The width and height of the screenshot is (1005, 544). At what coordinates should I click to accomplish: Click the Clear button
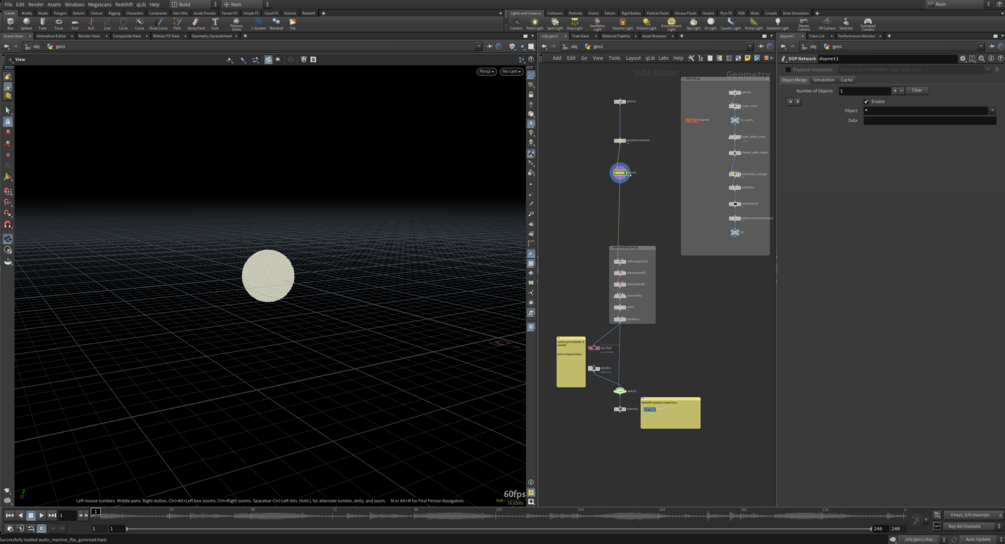917,90
